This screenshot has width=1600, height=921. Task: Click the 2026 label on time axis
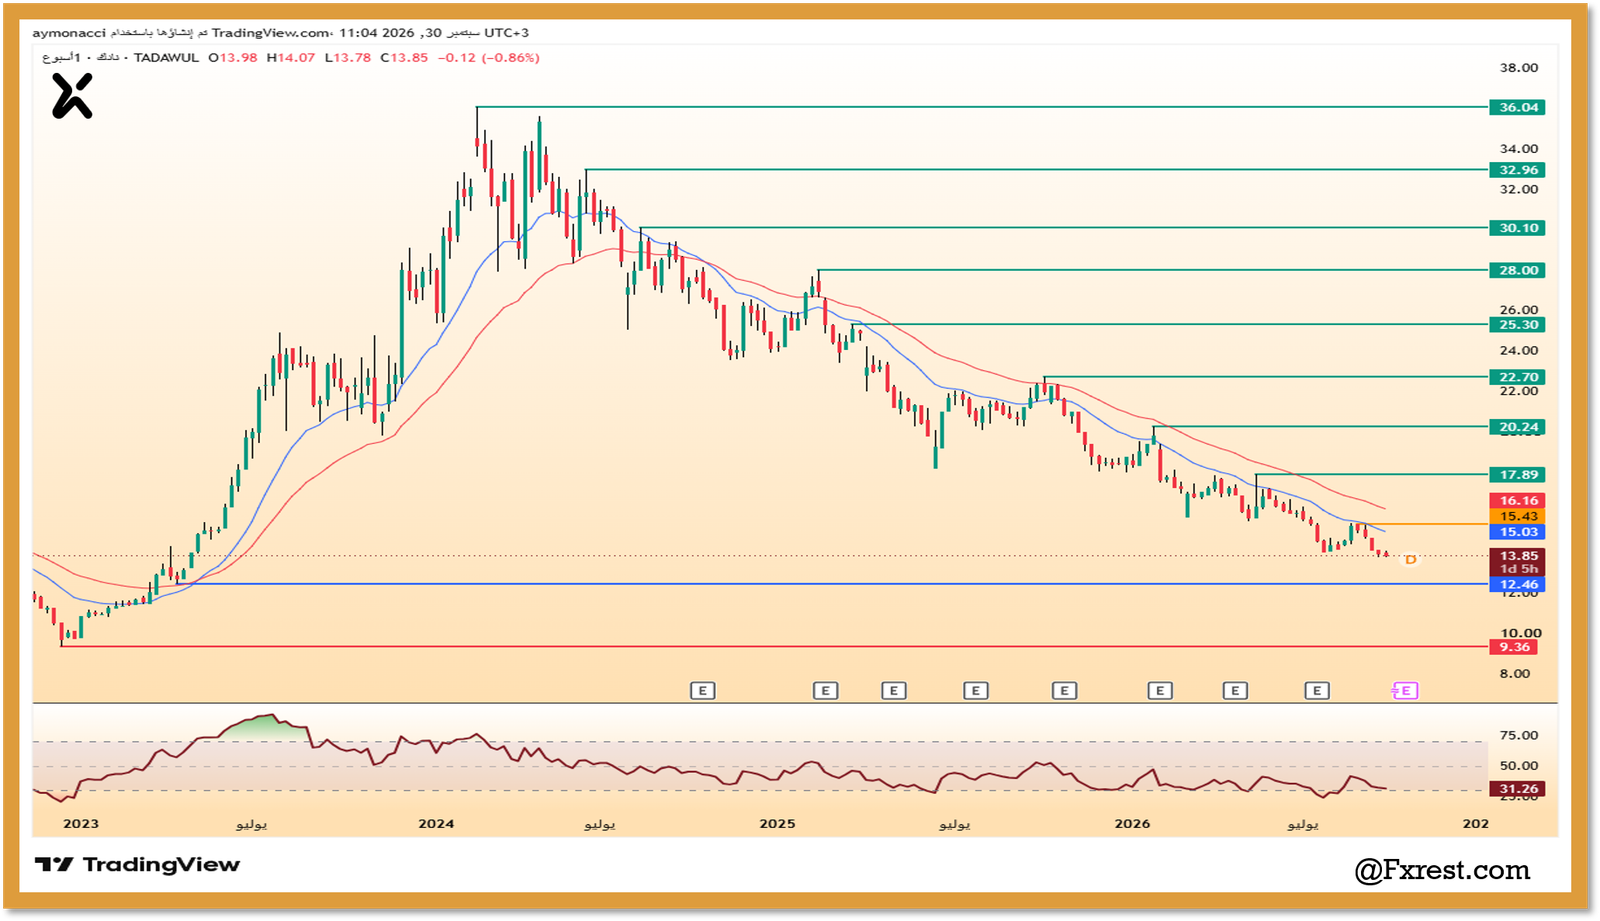coord(1132,824)
